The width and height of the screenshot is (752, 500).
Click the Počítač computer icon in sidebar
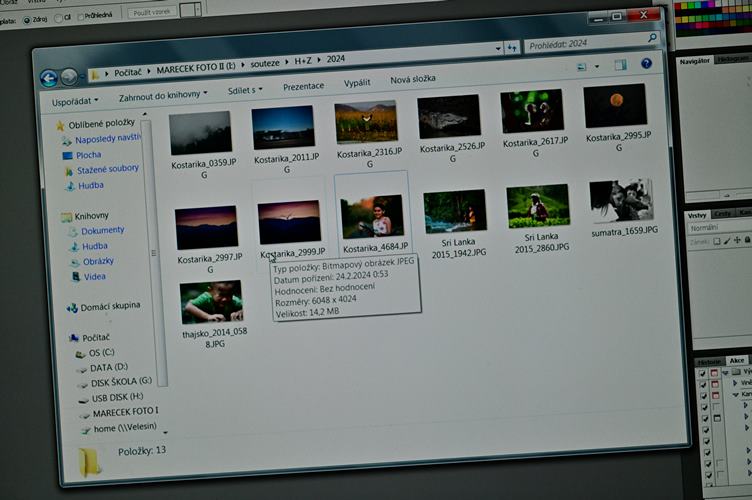click(74, 338)
